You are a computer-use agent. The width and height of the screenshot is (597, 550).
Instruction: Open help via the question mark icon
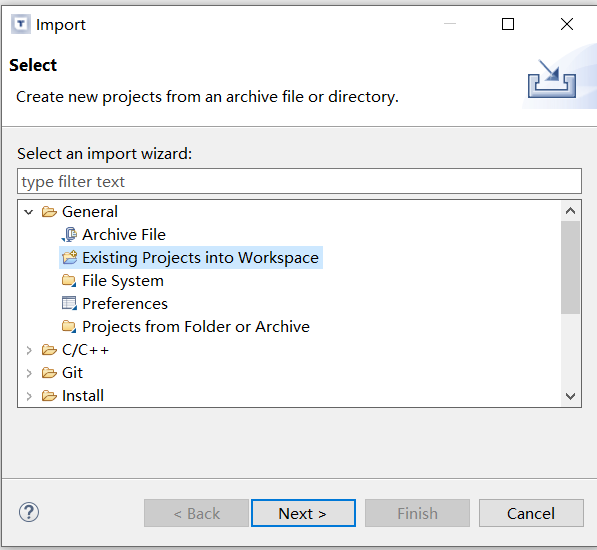pos(29,512)
